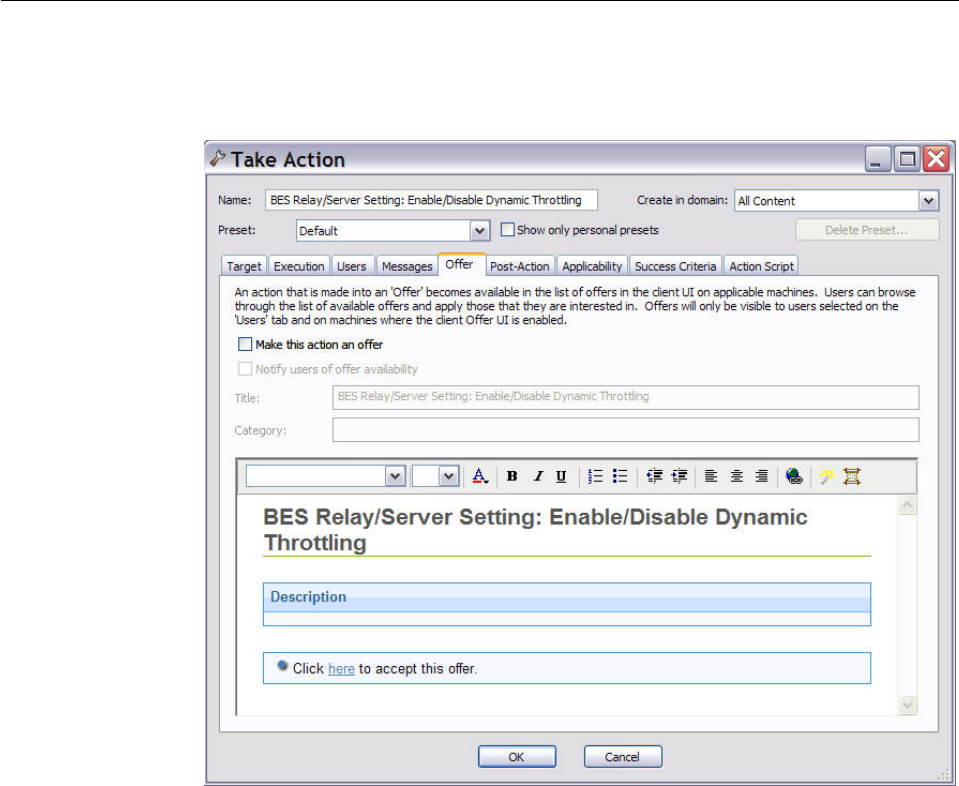Screen dimensions: 959x786
Task: Open the Messages tab
Action: 407,266
